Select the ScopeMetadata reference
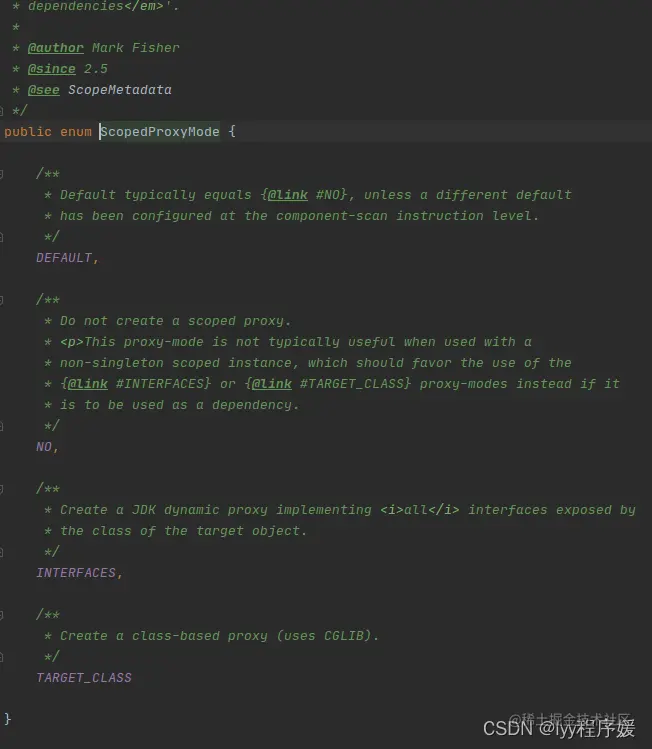Screen dimensions: 652x749 (x=120, y=90)
